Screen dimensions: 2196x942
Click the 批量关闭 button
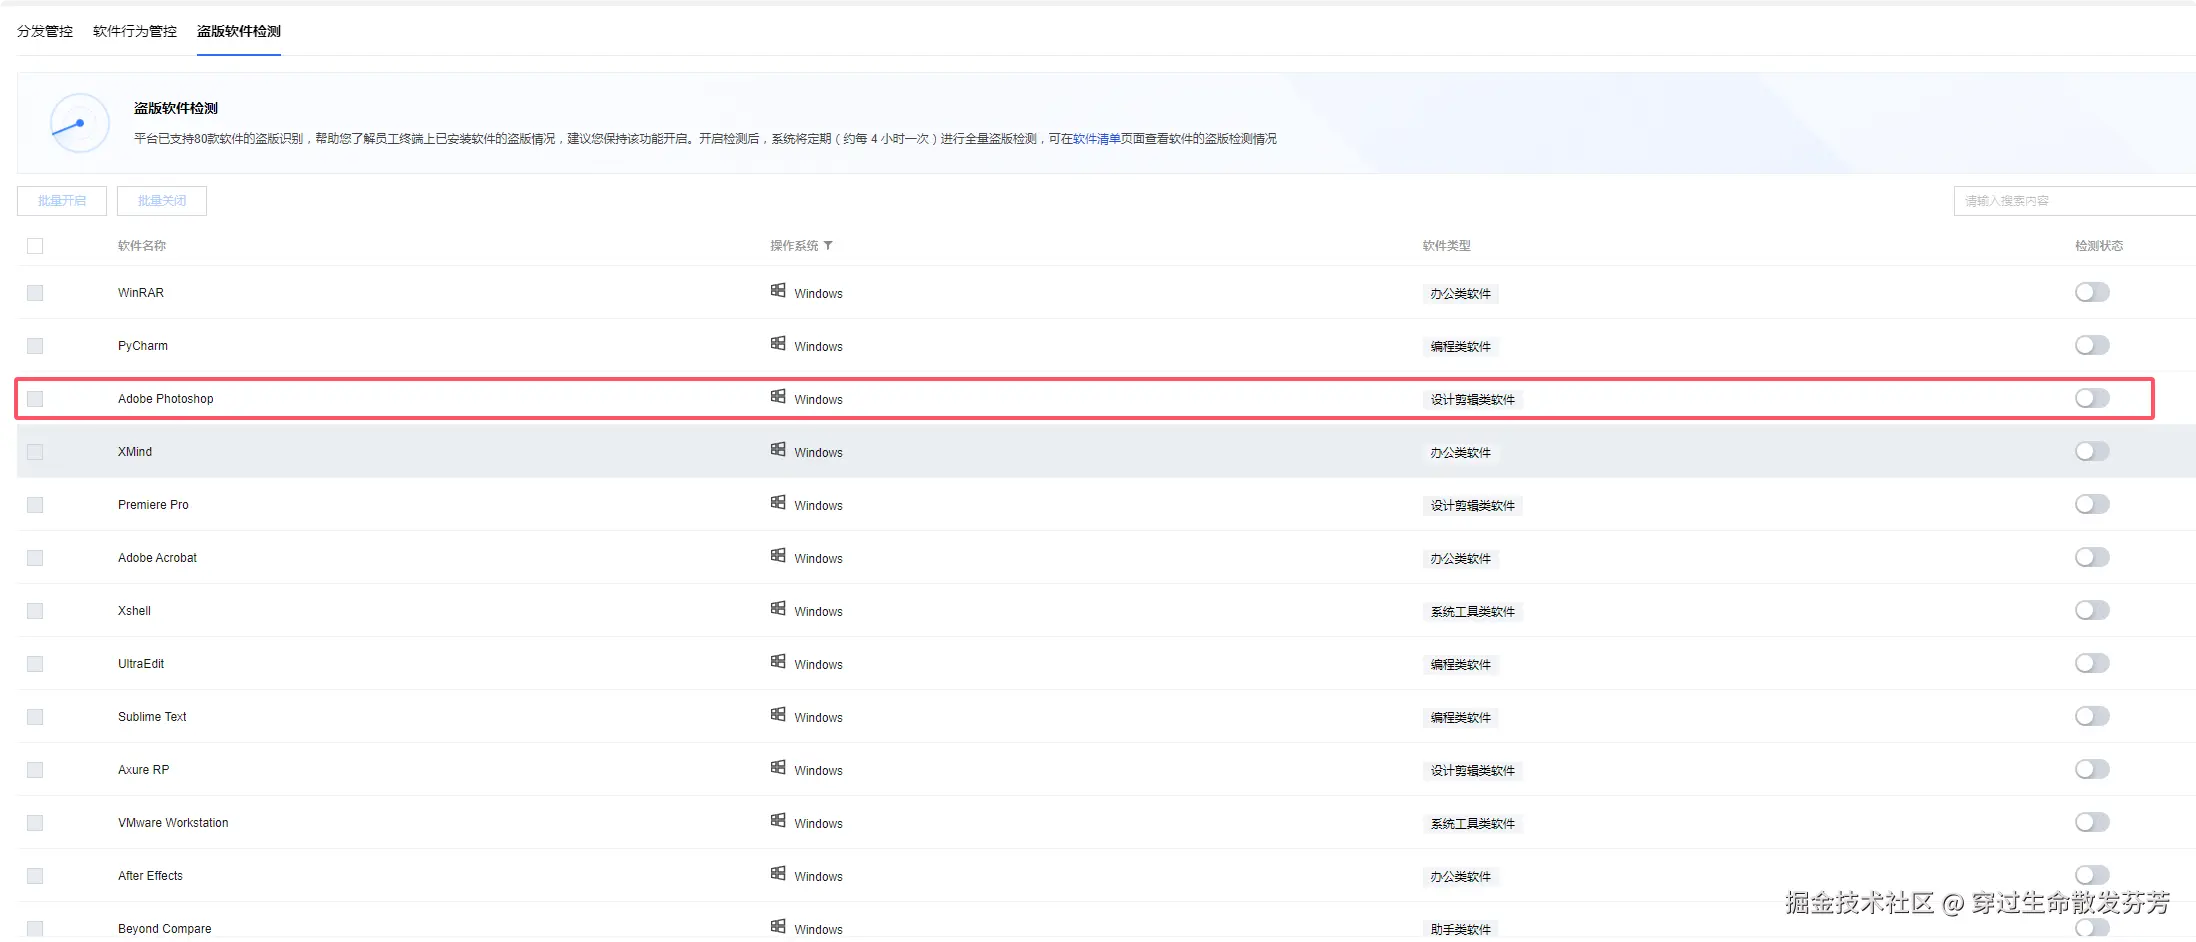pyautogui.click(x=162, y=201)
